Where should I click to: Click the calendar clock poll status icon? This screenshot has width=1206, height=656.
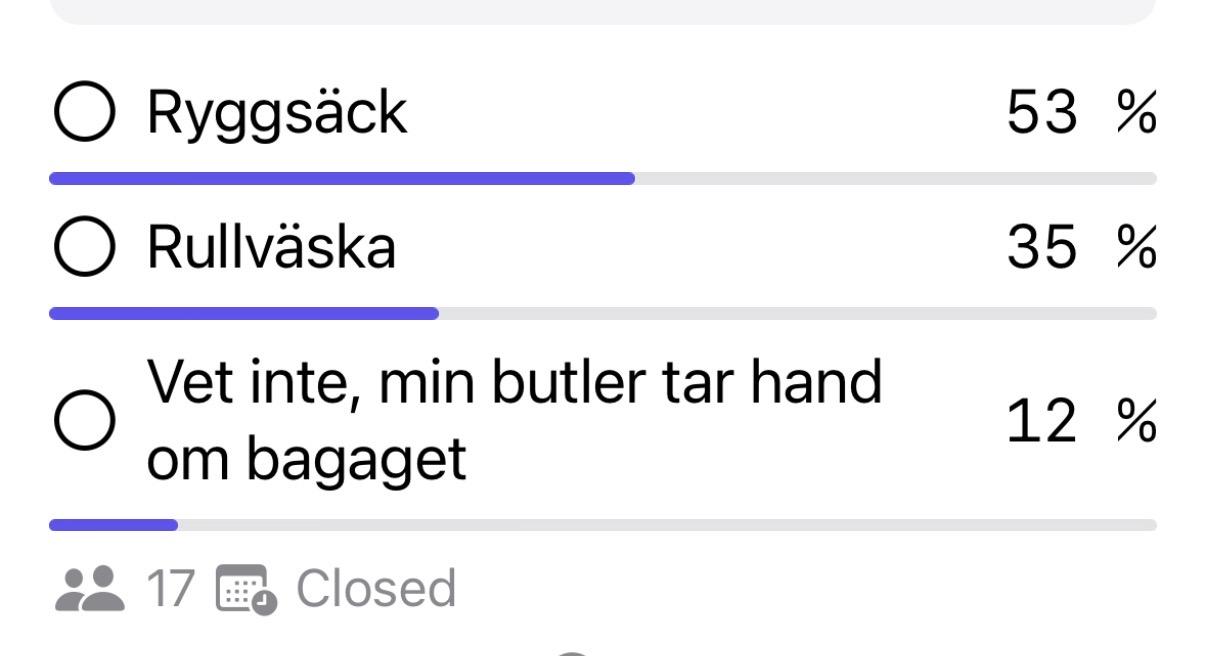tap(241, 589)
